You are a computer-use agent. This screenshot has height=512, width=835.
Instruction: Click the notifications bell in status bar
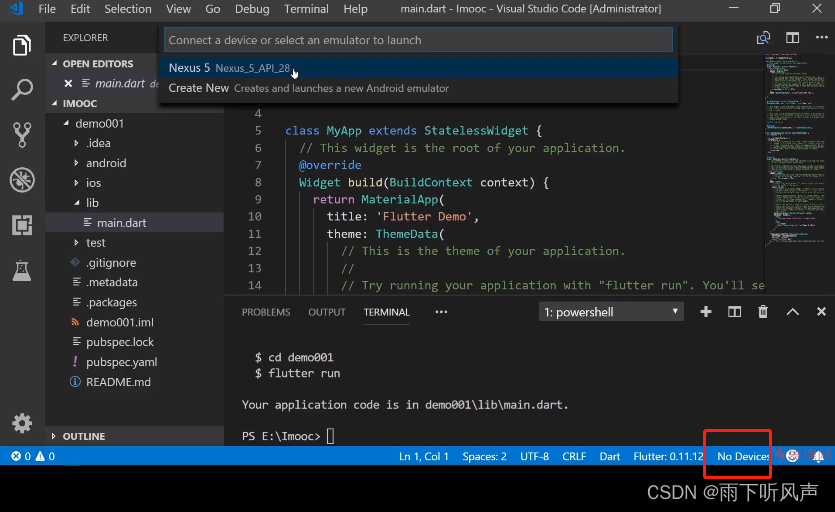(818, 456)
